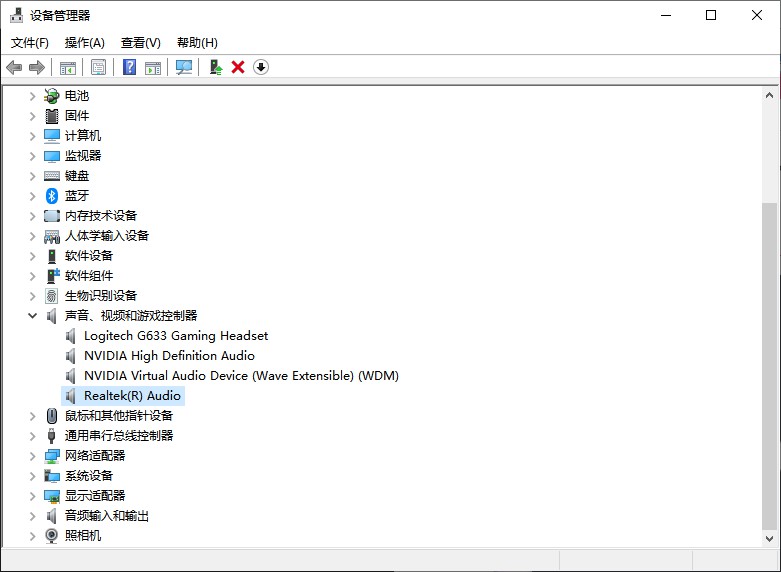The width and height of the screenshot is (781, 572).
Task: Toggle the console tree pane icon
Action: click(x=68, y=67)
